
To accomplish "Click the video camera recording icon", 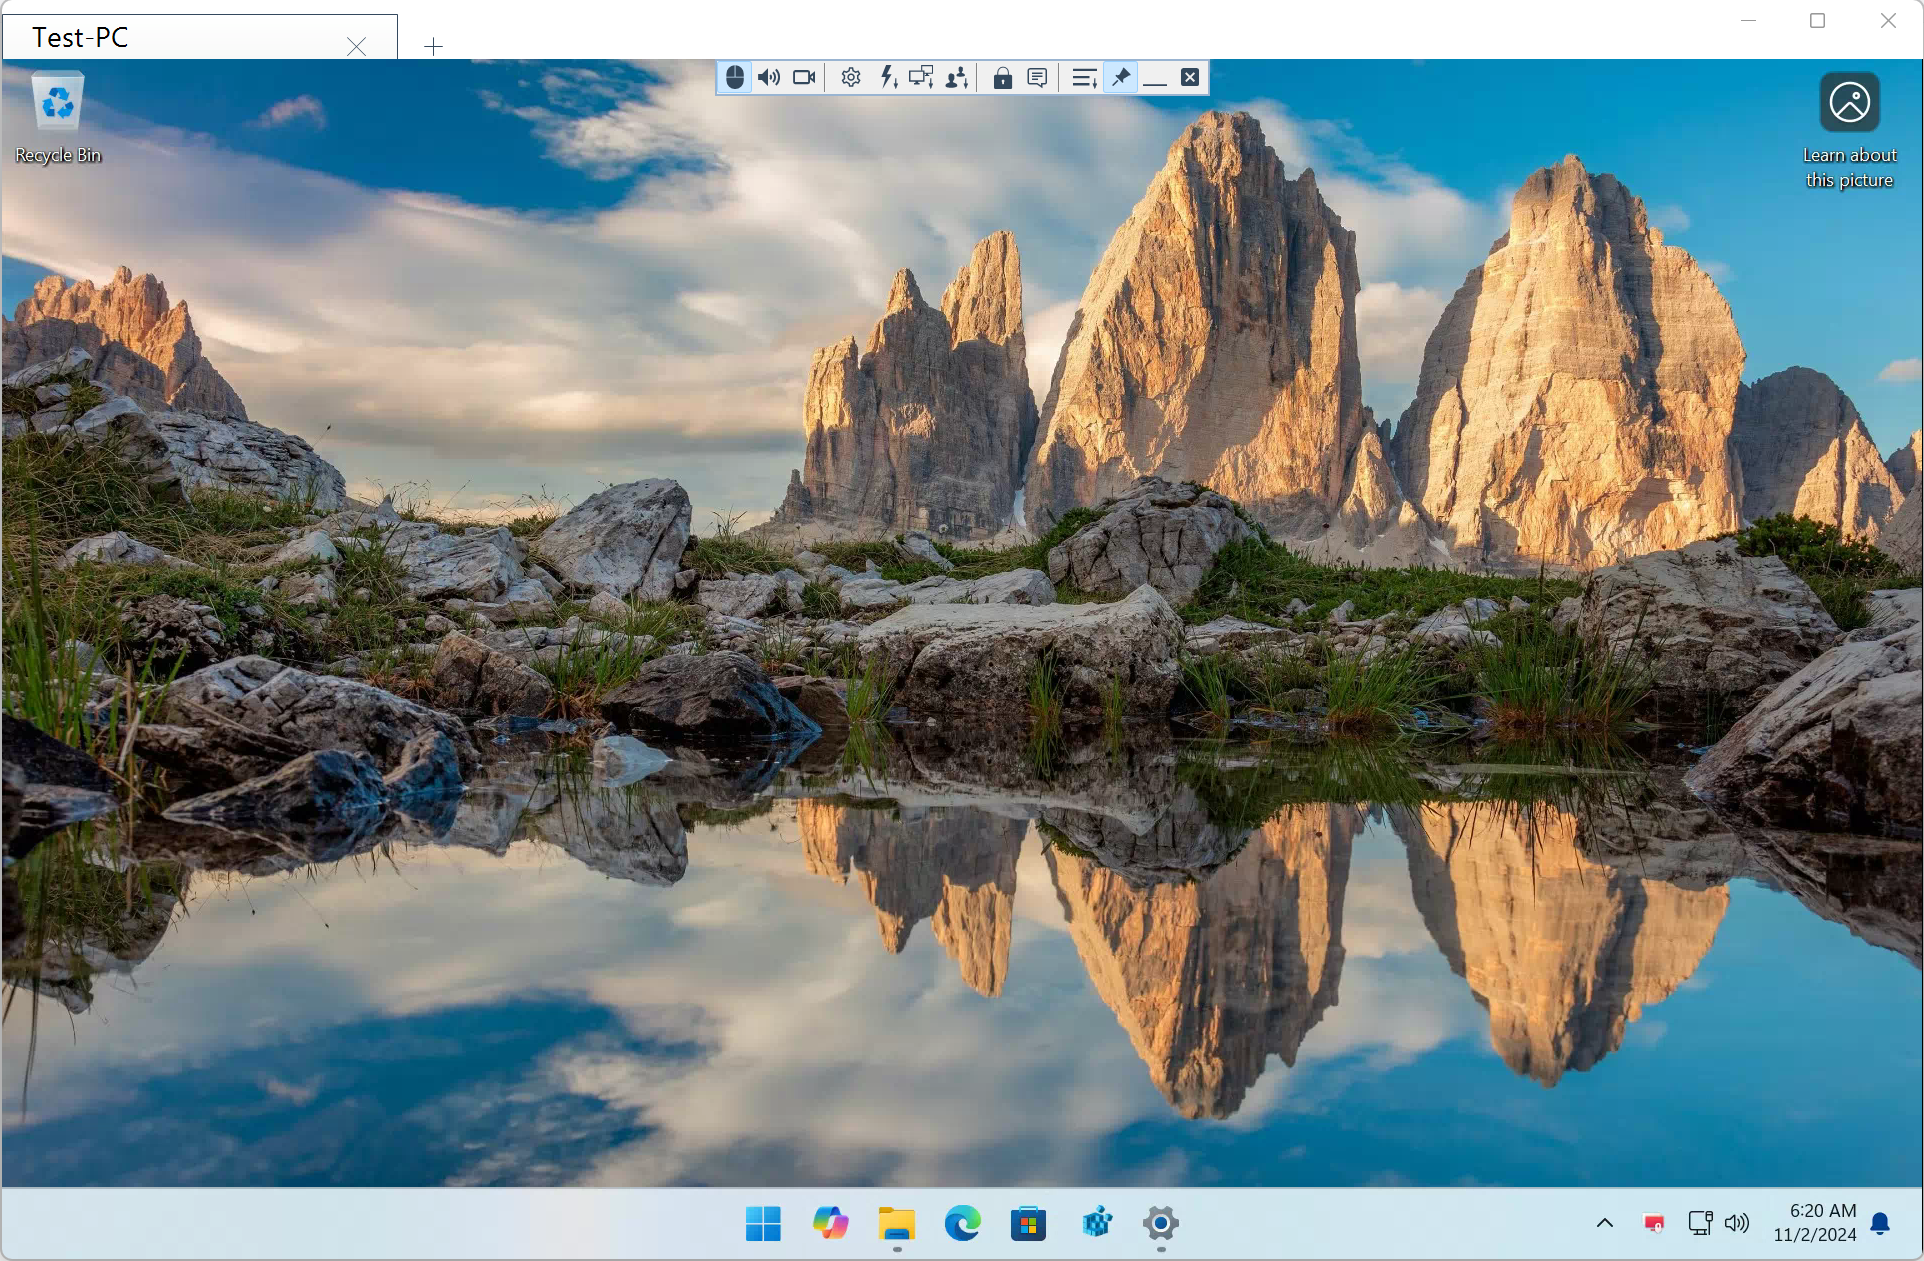I will click(x=804, y=77).
